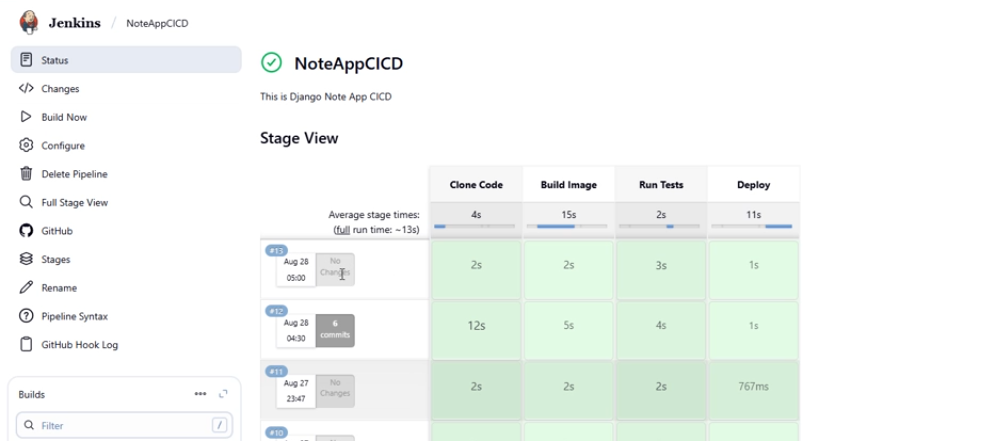
Task: Click the Pipeline Syntax help icon
Action: click(x=26, y=316)
